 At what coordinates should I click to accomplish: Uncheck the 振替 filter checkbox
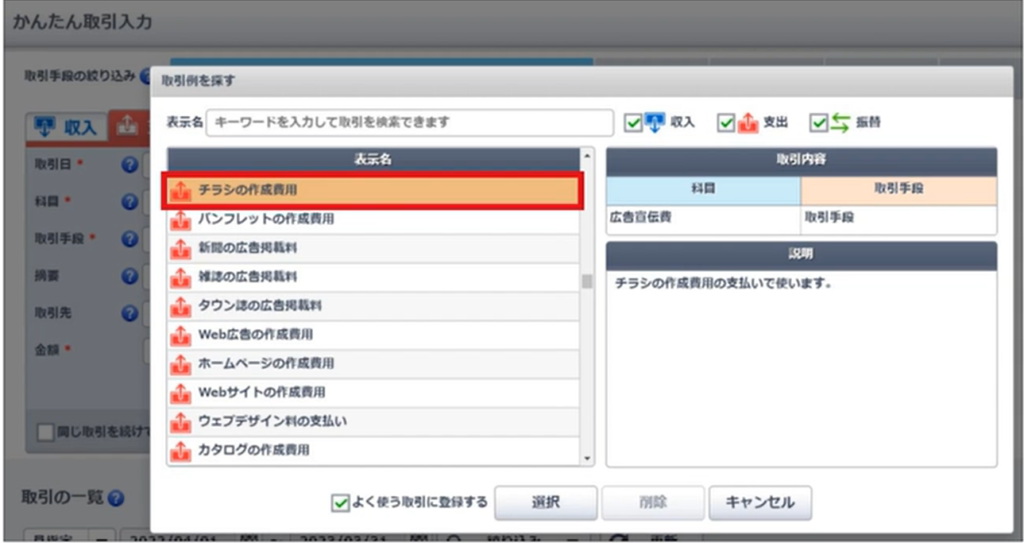(819, 122)
